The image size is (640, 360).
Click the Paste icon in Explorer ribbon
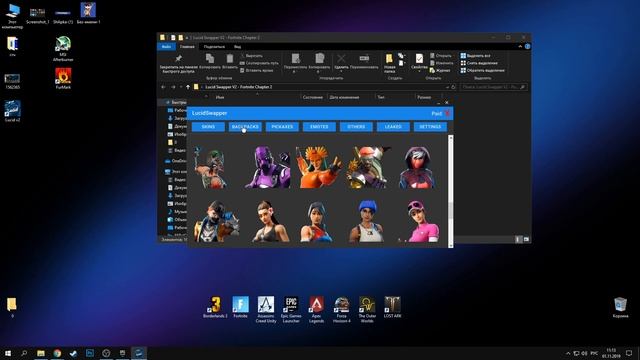tap(230, 59)
